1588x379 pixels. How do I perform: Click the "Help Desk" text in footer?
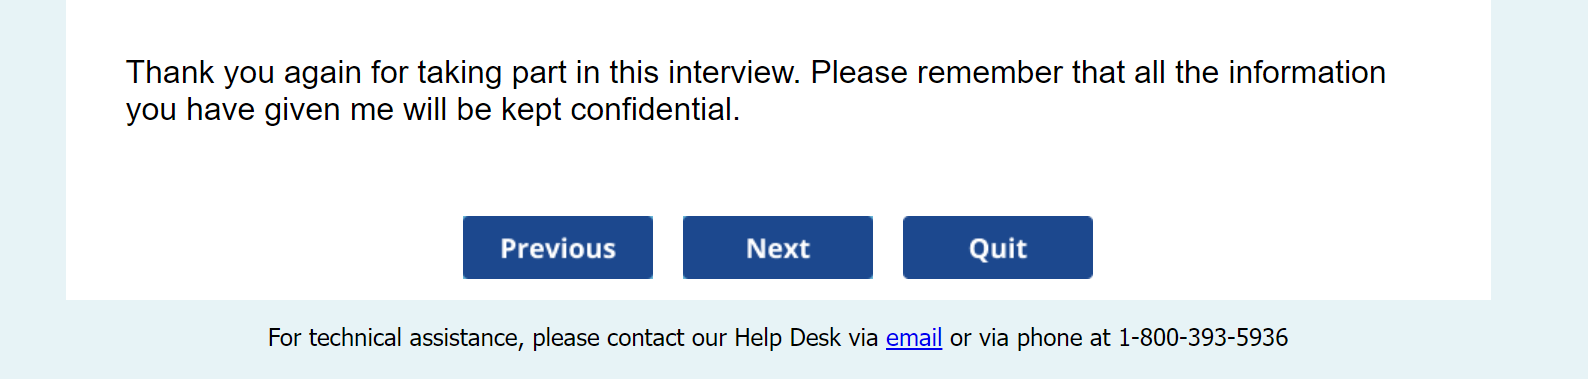click(787, 338)
